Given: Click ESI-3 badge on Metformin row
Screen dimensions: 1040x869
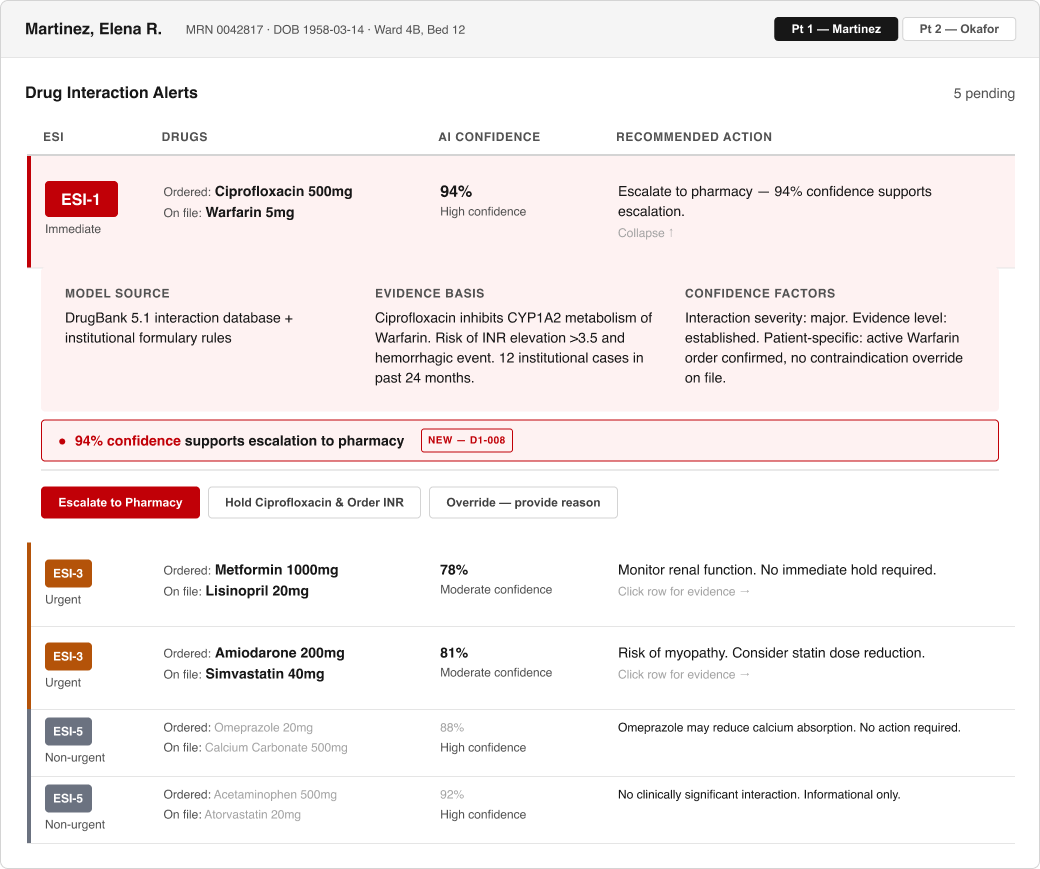Looking at the screenshot, I should point(68,573).
